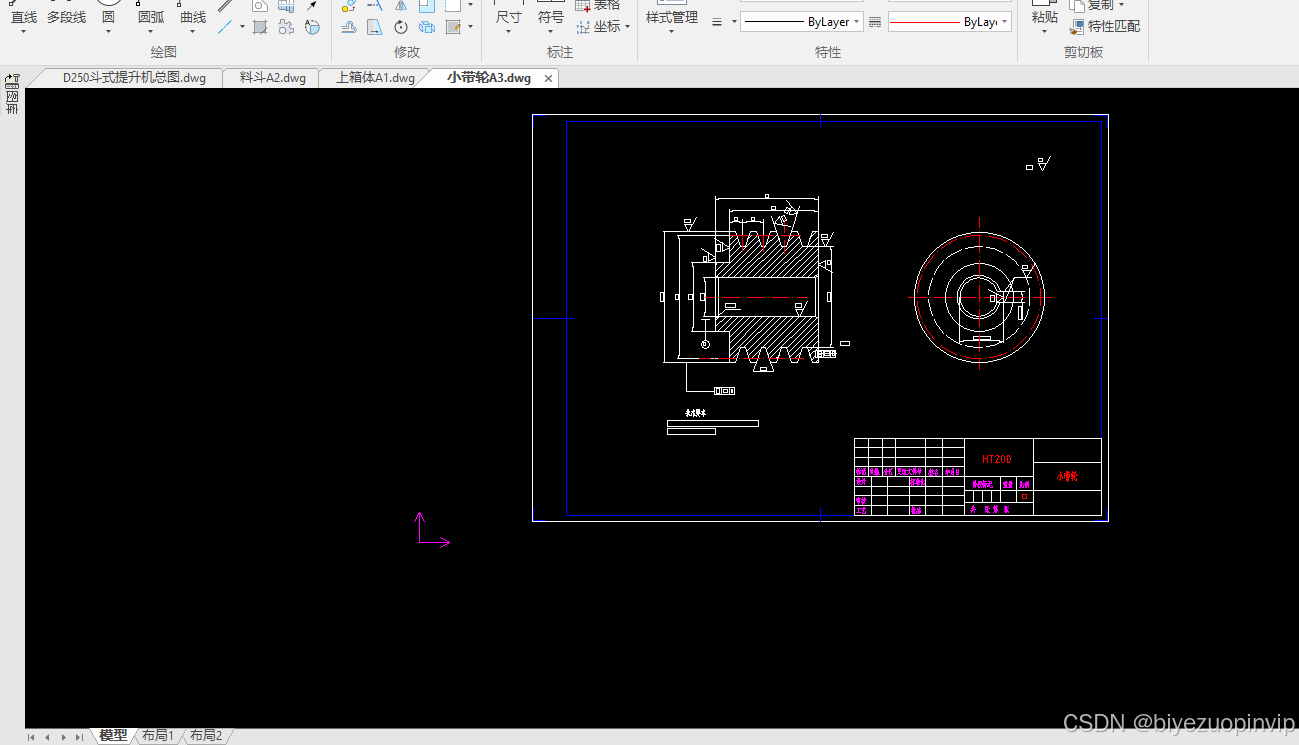Expand the 粘贴 paste dropdown arrow

[1044, 32]
